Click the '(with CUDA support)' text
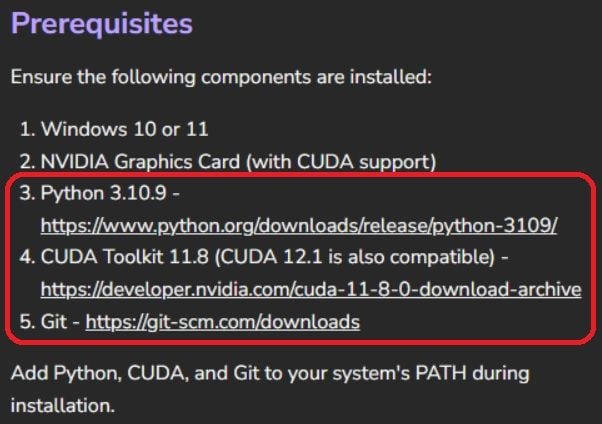The image size is (602, 424). point(341,162)
